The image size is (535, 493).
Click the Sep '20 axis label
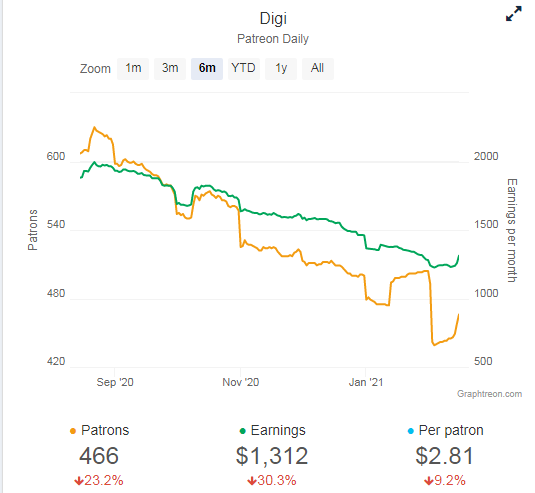(115, 382)
